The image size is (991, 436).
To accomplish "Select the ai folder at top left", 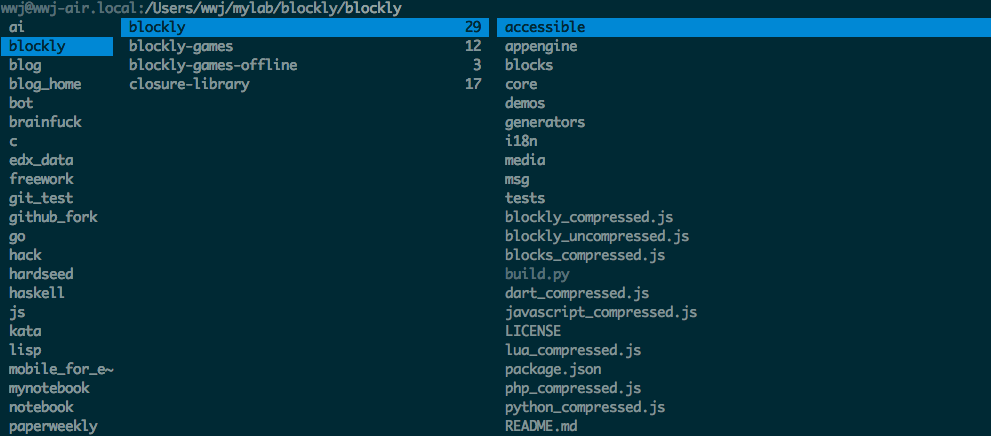I will pos(17,27).
